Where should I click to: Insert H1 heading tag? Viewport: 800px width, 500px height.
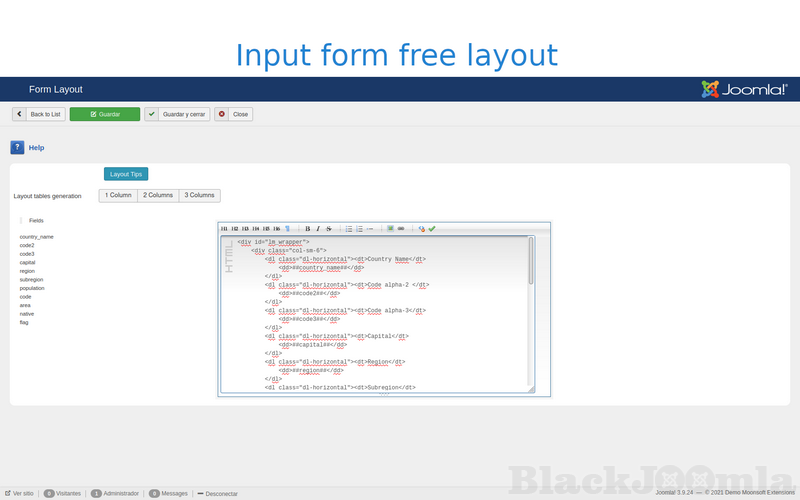(224, 228)
